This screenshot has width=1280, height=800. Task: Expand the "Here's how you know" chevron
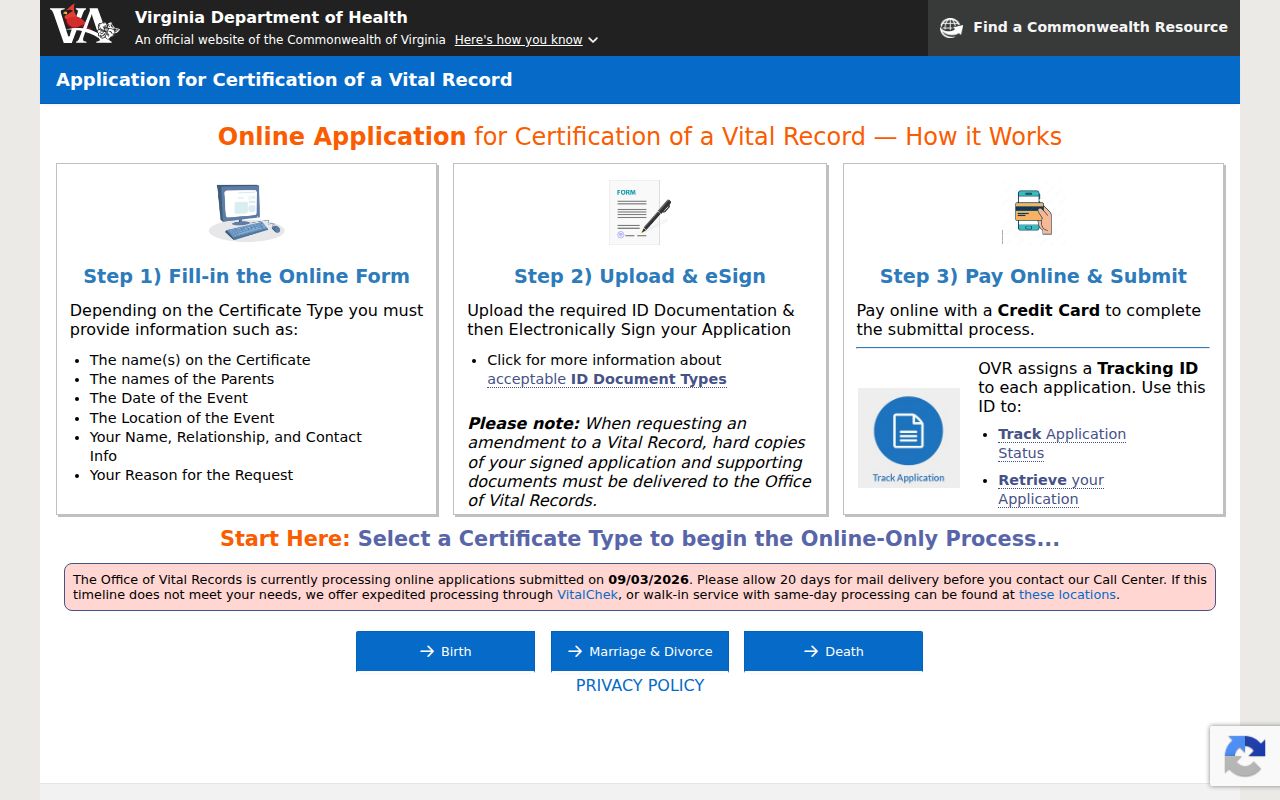pos(593,40)
